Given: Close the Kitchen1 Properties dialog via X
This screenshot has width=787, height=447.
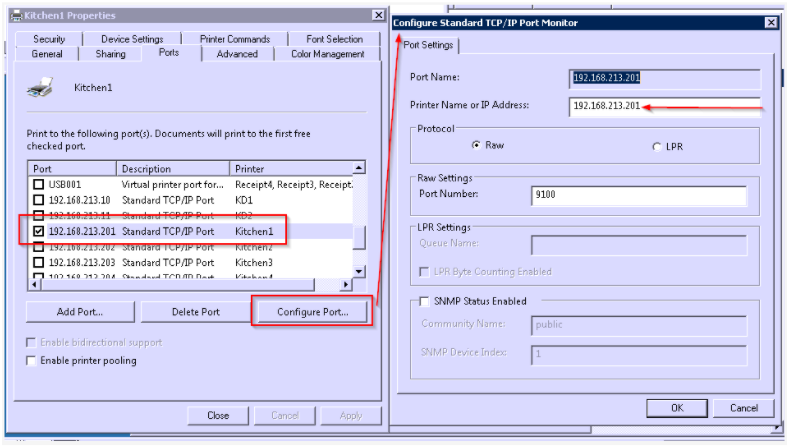Looking at the screenshot, I should coord(377,15).
